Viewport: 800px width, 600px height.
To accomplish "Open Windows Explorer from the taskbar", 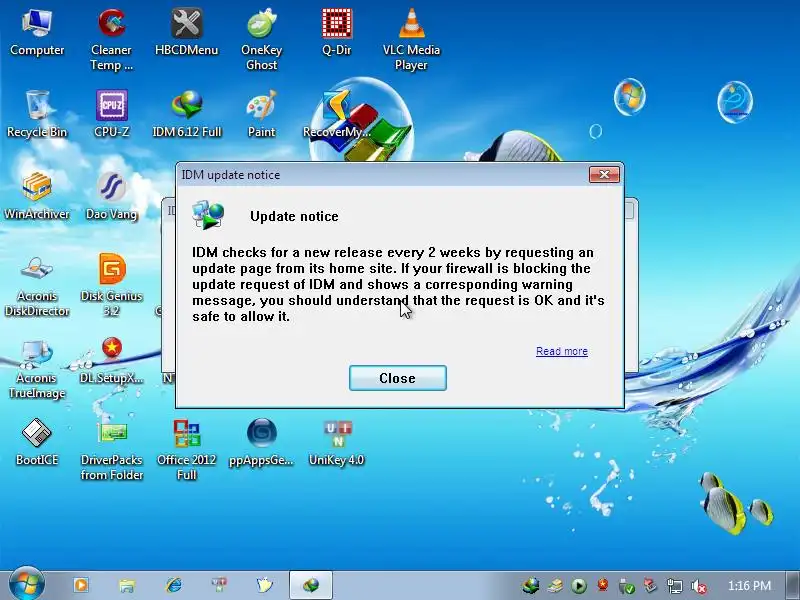I will [x=127, y=585].
